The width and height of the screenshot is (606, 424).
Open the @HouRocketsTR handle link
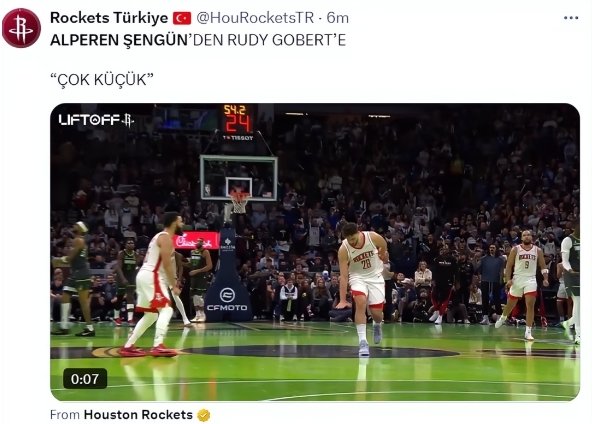pyautogui.click(x=255, y=18)
